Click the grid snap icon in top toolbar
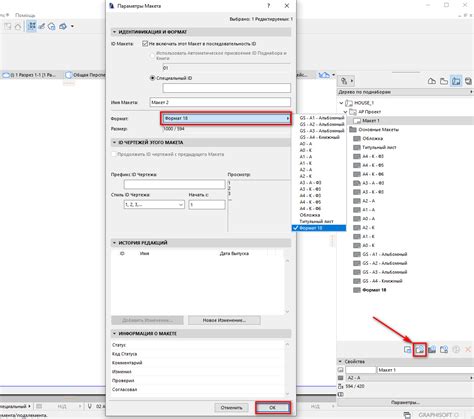Screen dimensions: 474x419 tap(32, 26)
